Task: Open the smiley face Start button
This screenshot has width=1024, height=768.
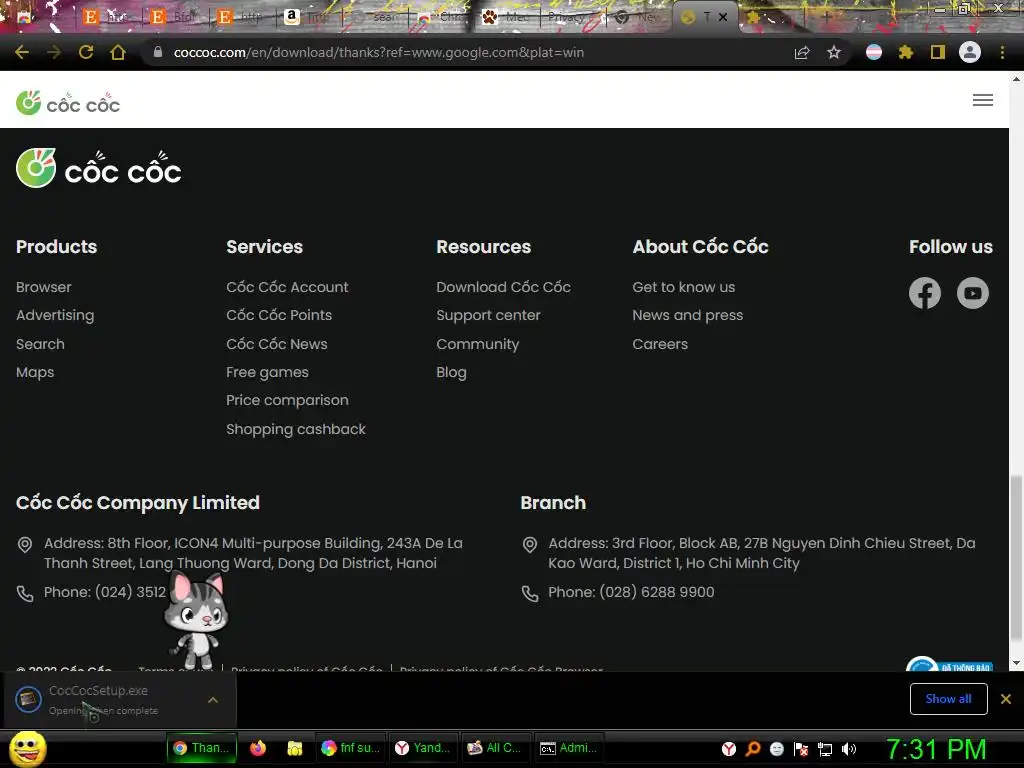Action: (x=27, y=748)
